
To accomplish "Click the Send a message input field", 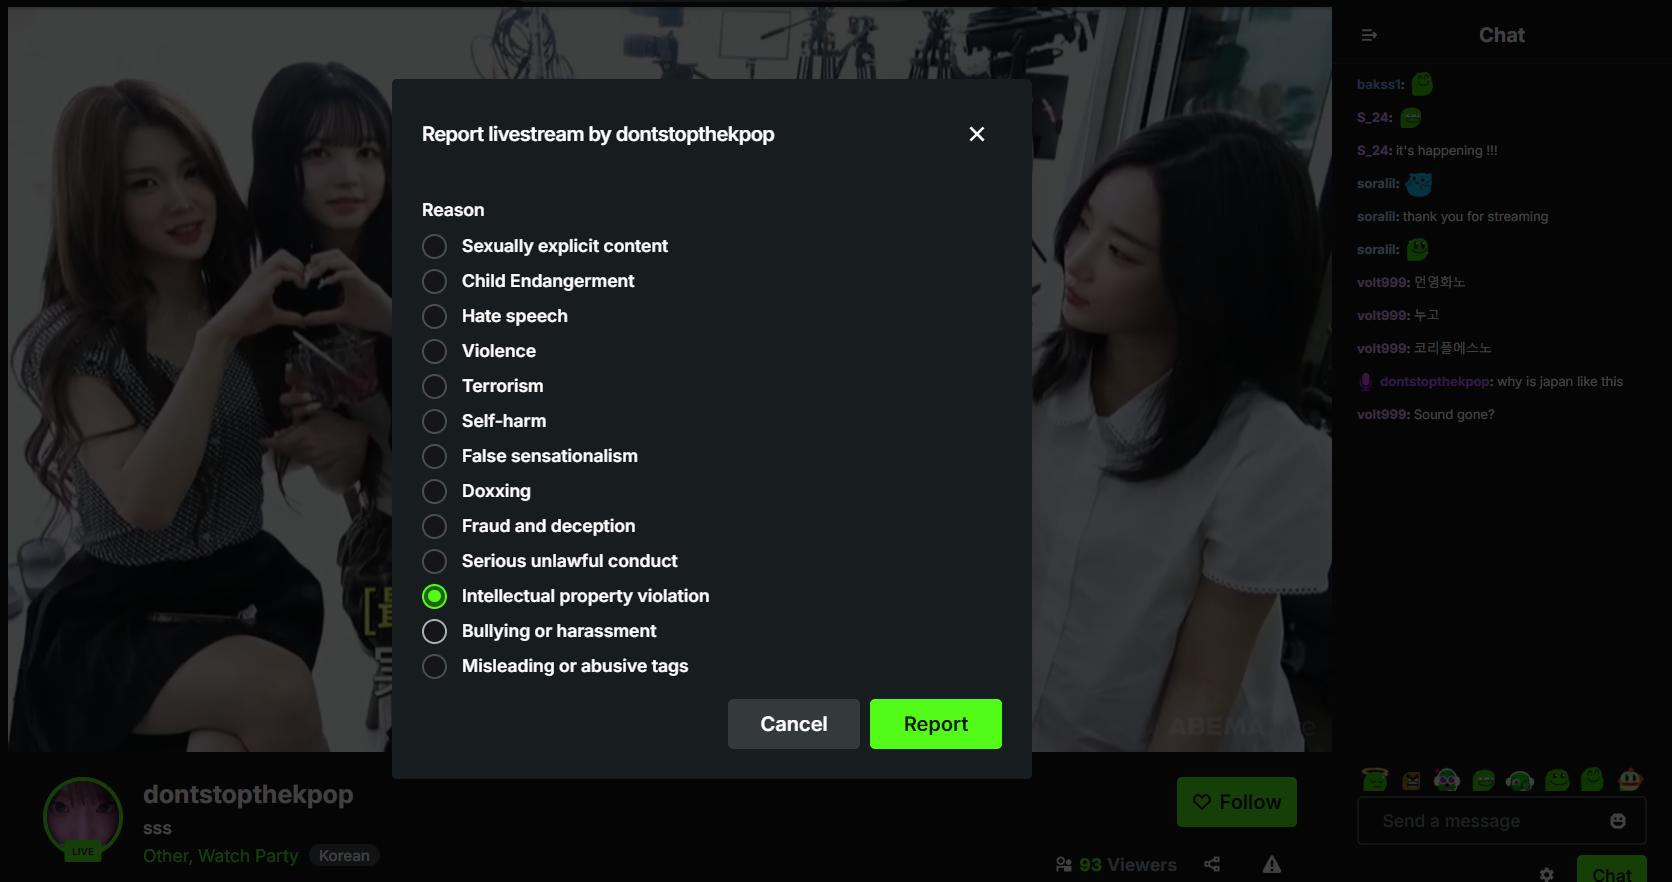I will coord(1502,821).
